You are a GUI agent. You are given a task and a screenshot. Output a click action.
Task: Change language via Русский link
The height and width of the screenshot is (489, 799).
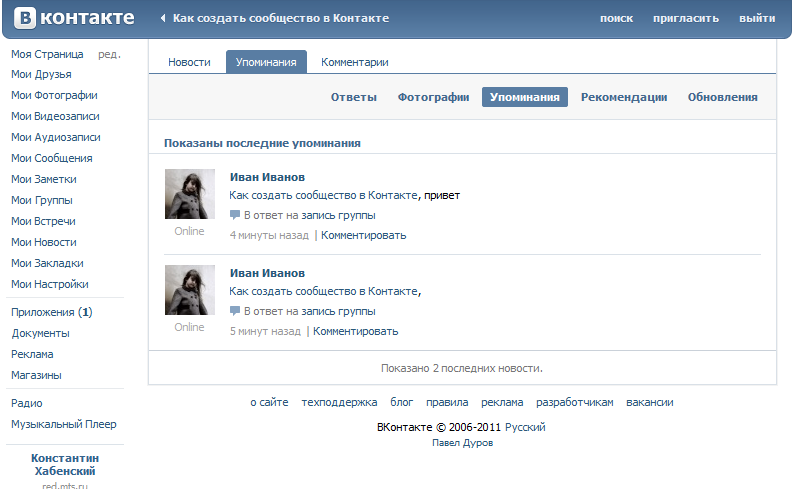(x=525, y=427)
